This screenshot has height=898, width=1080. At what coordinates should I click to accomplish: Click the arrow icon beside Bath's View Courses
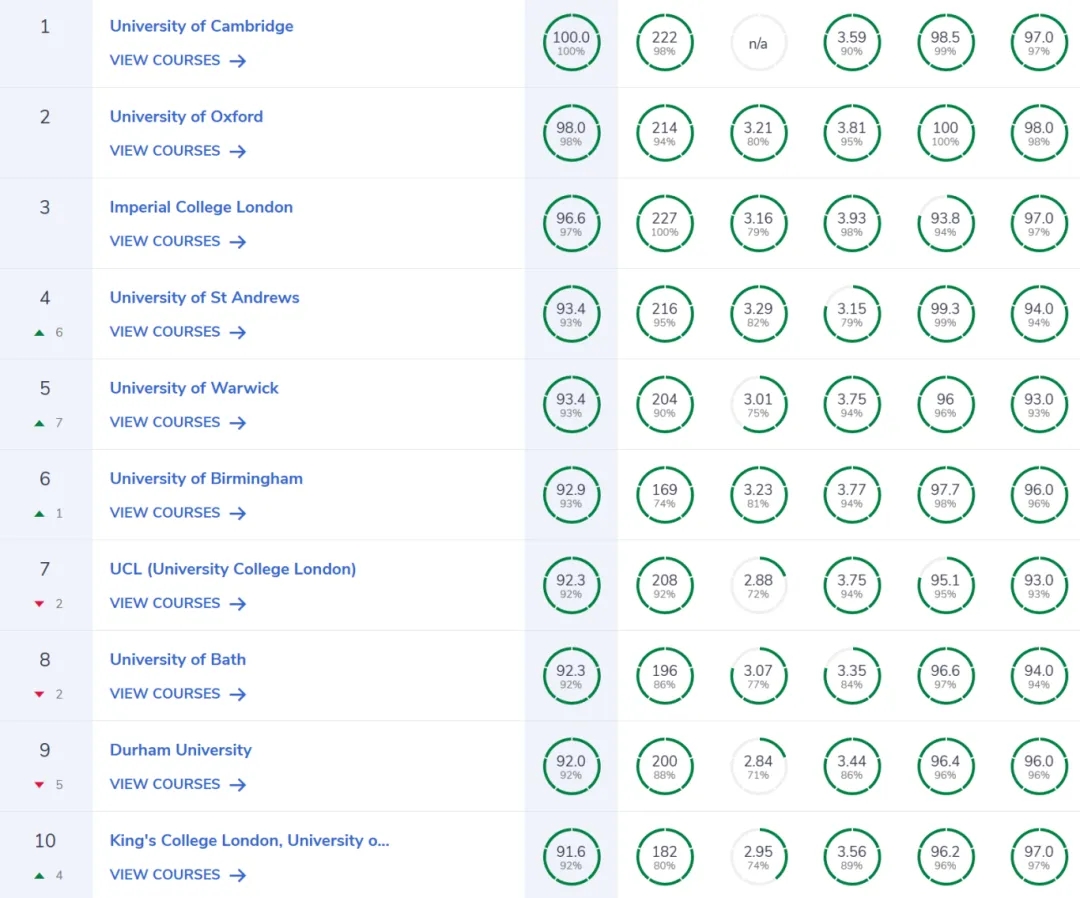[x=237, y=694]
